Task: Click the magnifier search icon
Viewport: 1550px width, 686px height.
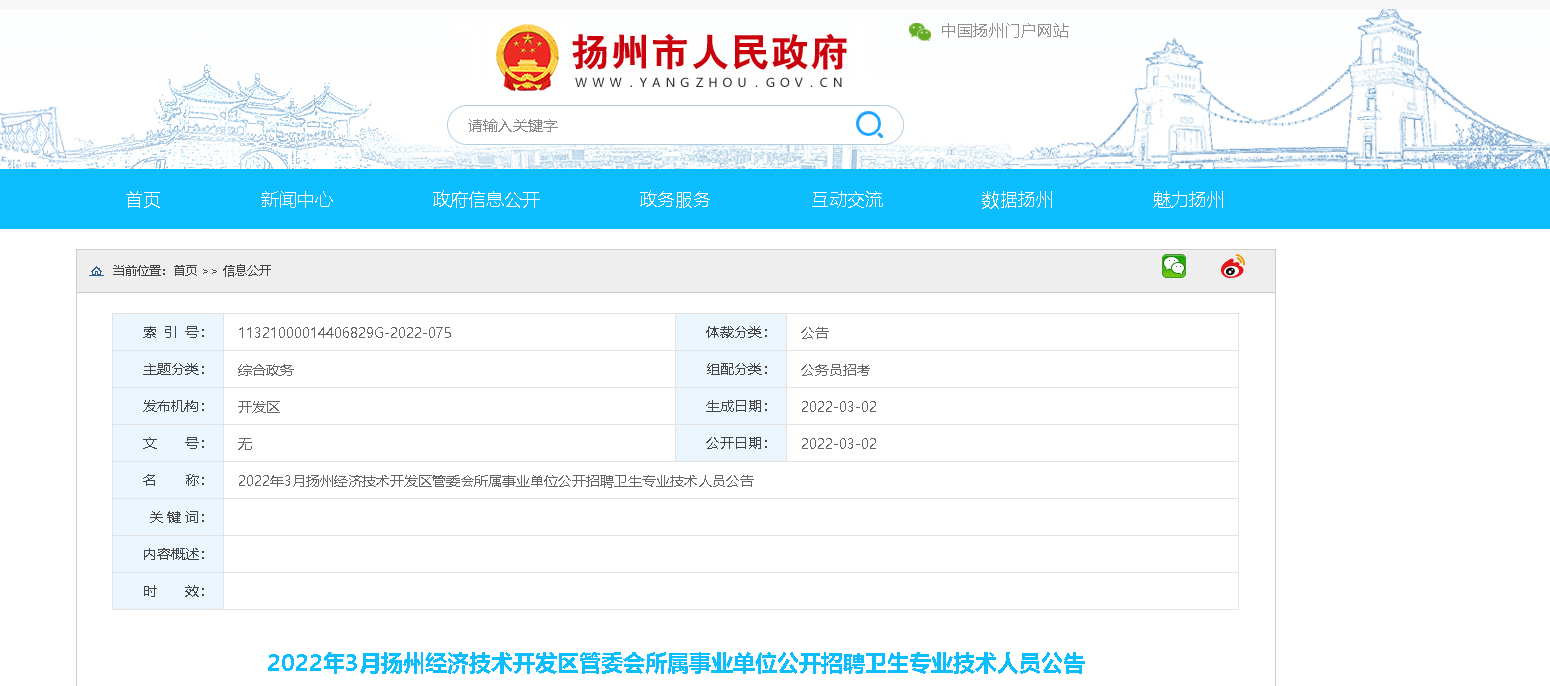Action: [869, 125]
